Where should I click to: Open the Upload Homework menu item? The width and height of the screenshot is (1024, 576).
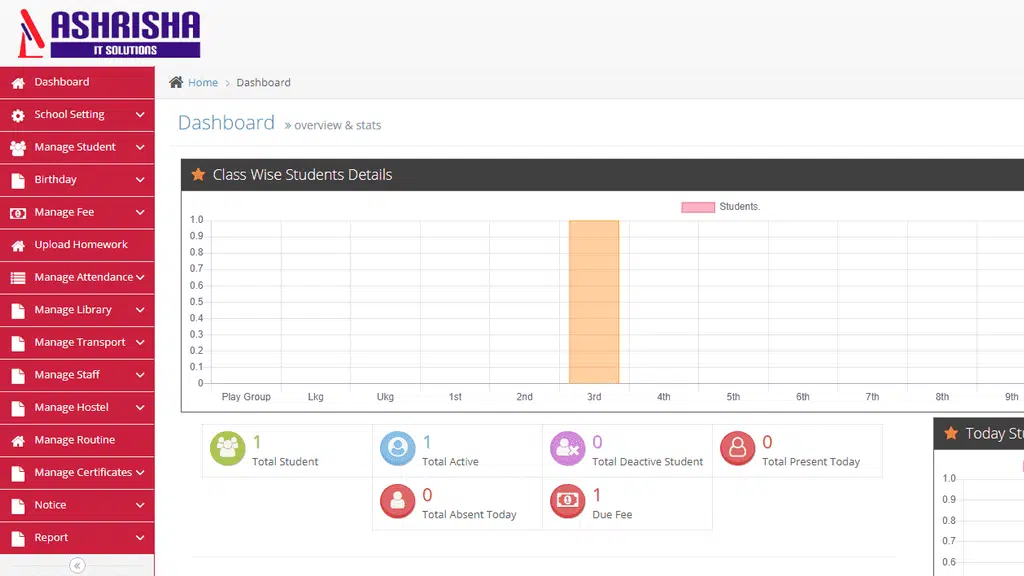77,245
